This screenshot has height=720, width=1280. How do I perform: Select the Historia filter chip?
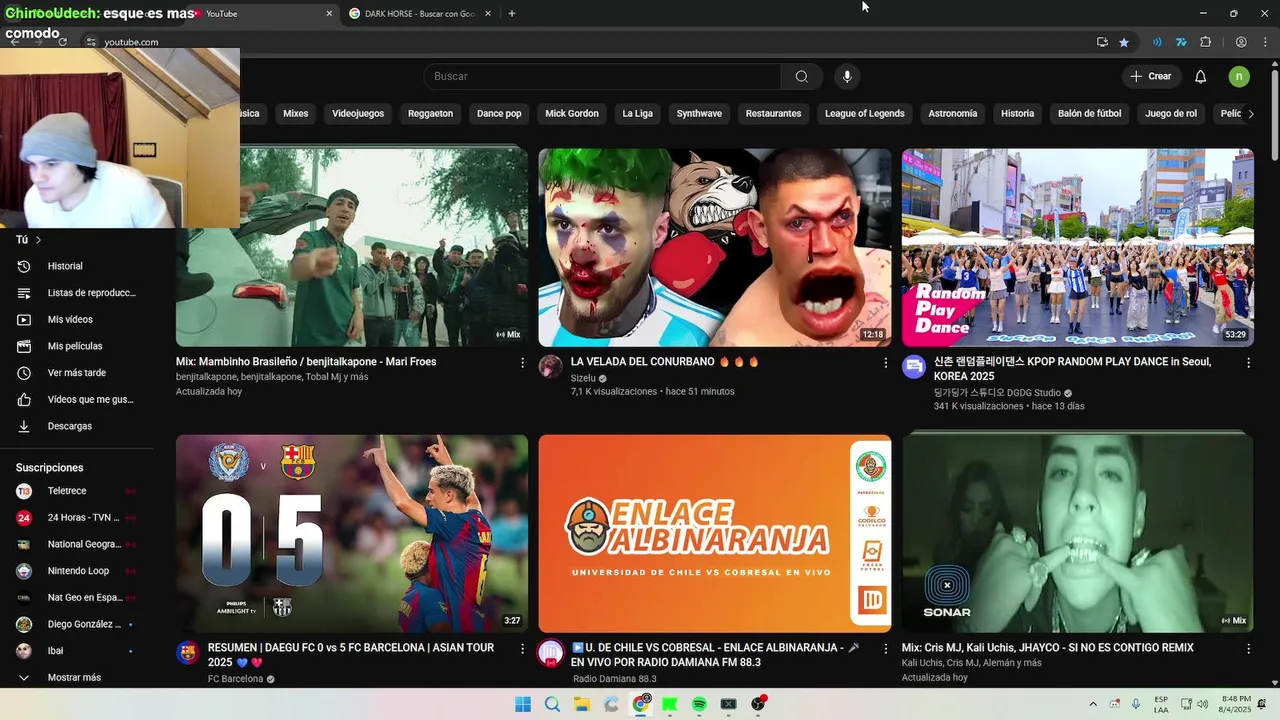tap(1017, 113)
